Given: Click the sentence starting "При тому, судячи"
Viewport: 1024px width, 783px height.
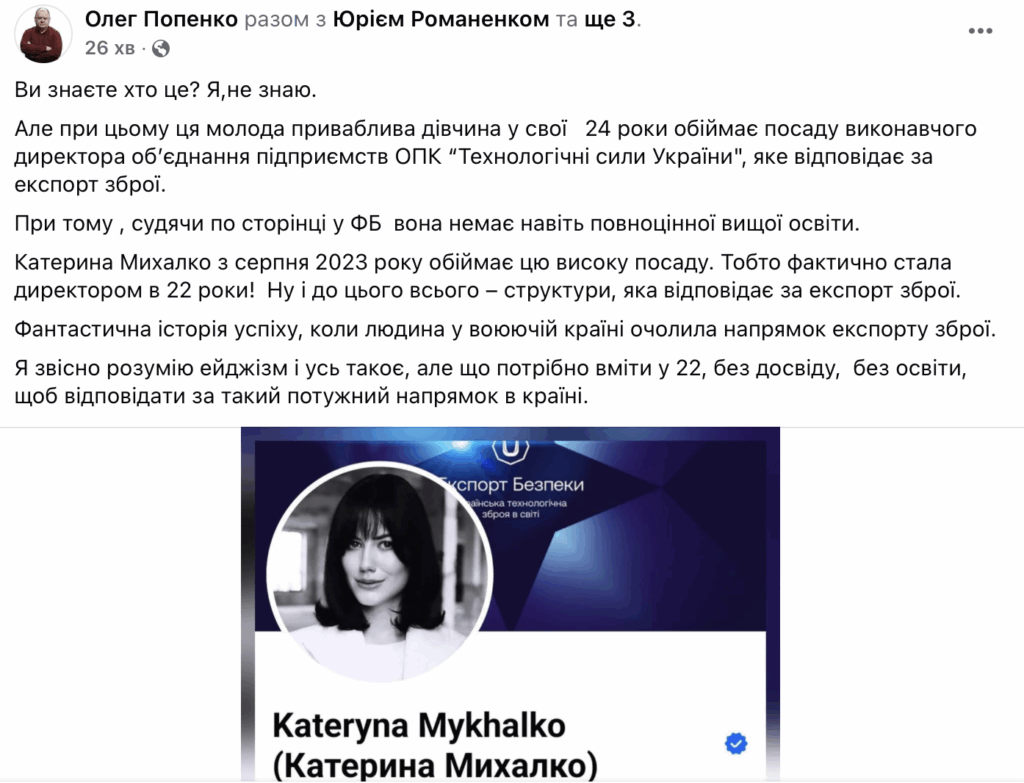Looking at the screenshot, I should (x=437, y=224).
